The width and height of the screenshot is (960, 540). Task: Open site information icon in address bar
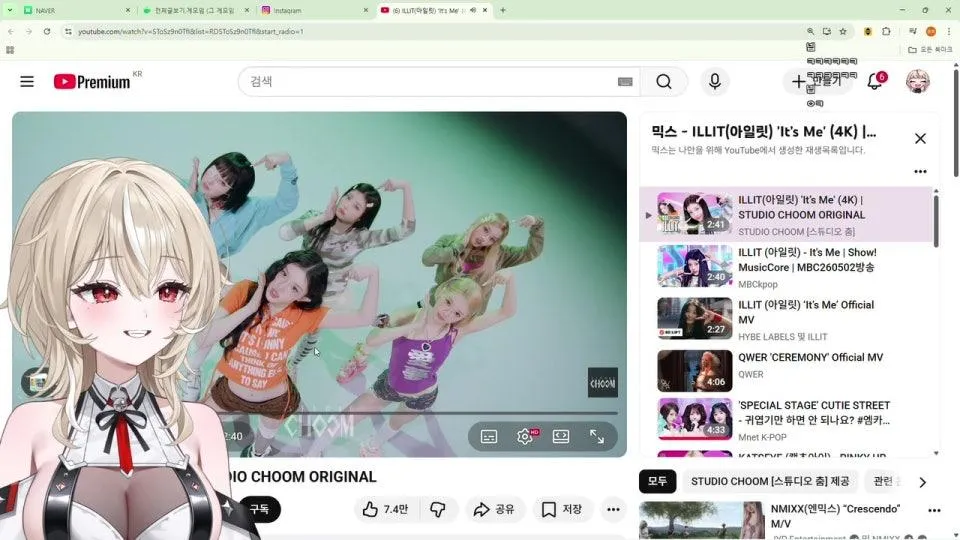tap(68, 31)
